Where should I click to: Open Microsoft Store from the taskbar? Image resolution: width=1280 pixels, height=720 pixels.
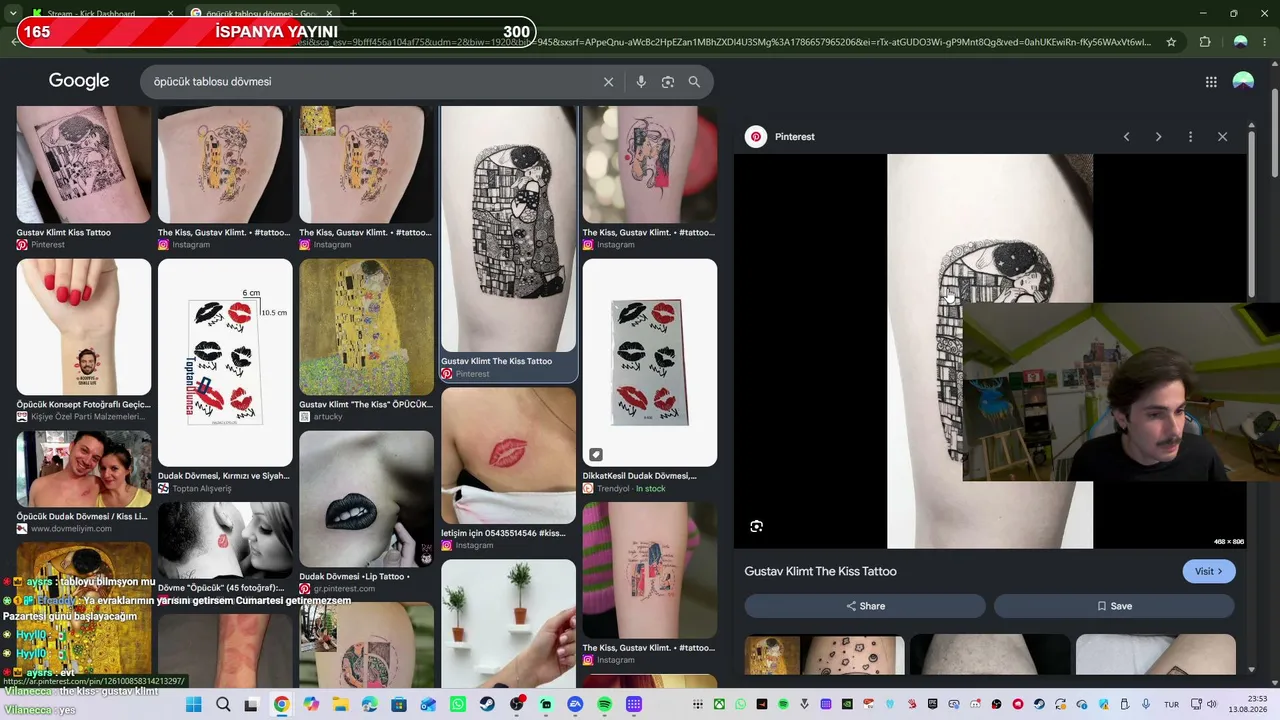(x=399, y=705)
